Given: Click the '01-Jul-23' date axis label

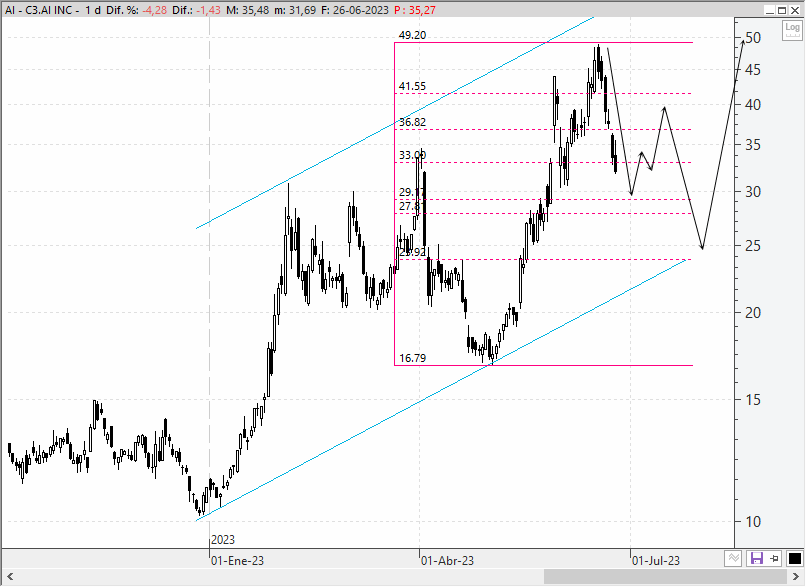Looking at the screenshot, I should [656, 561].
